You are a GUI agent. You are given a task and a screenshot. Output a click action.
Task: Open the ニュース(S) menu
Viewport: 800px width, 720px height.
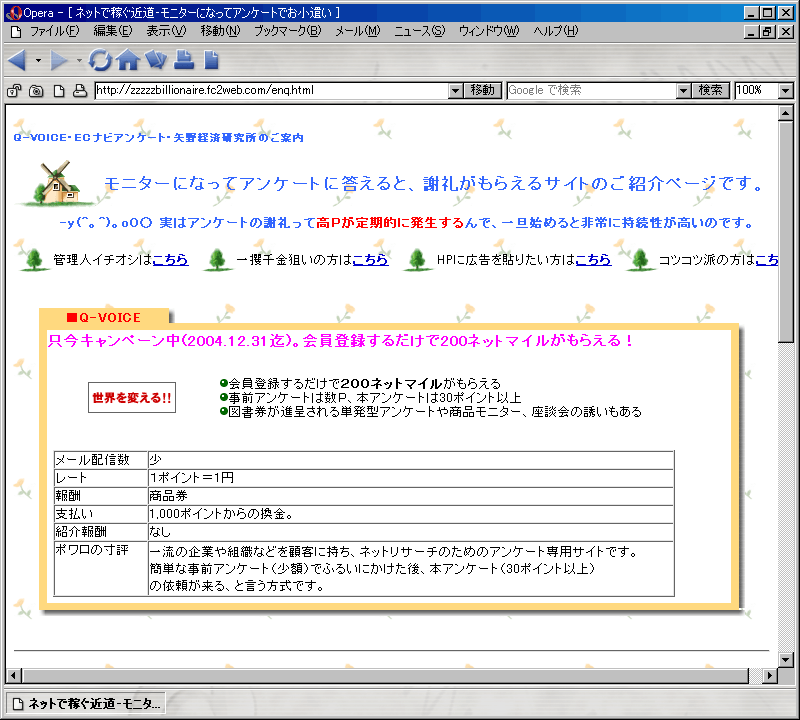point(419,31)
